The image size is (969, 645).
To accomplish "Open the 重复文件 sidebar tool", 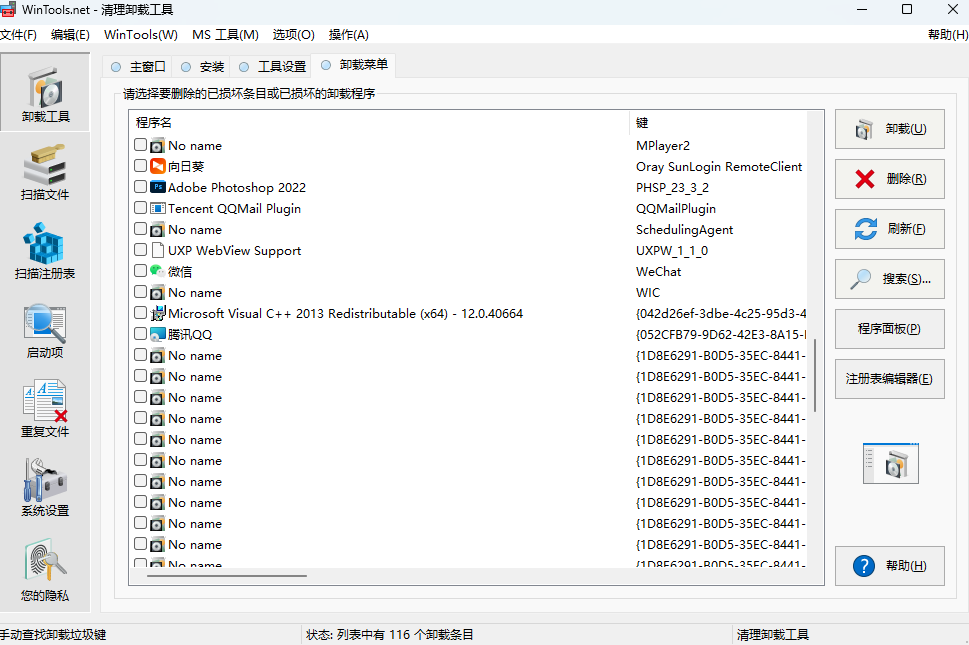I will tap(45, 408).
